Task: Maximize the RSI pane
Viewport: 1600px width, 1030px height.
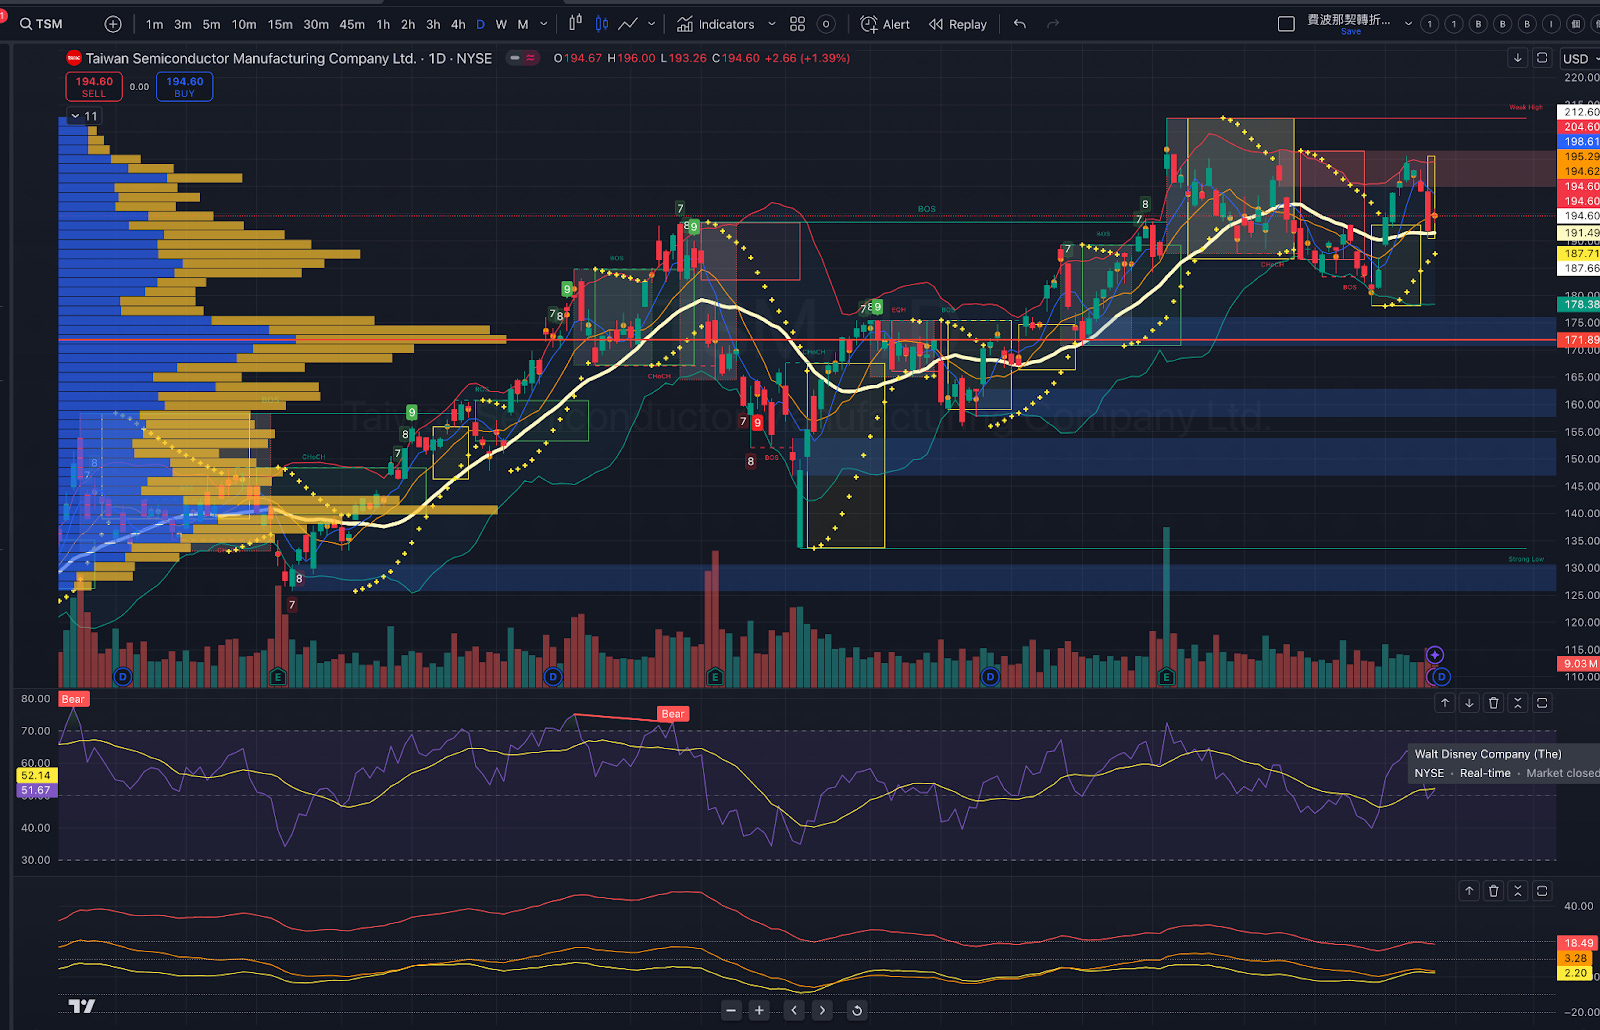Action: (x=1542, y=703)
